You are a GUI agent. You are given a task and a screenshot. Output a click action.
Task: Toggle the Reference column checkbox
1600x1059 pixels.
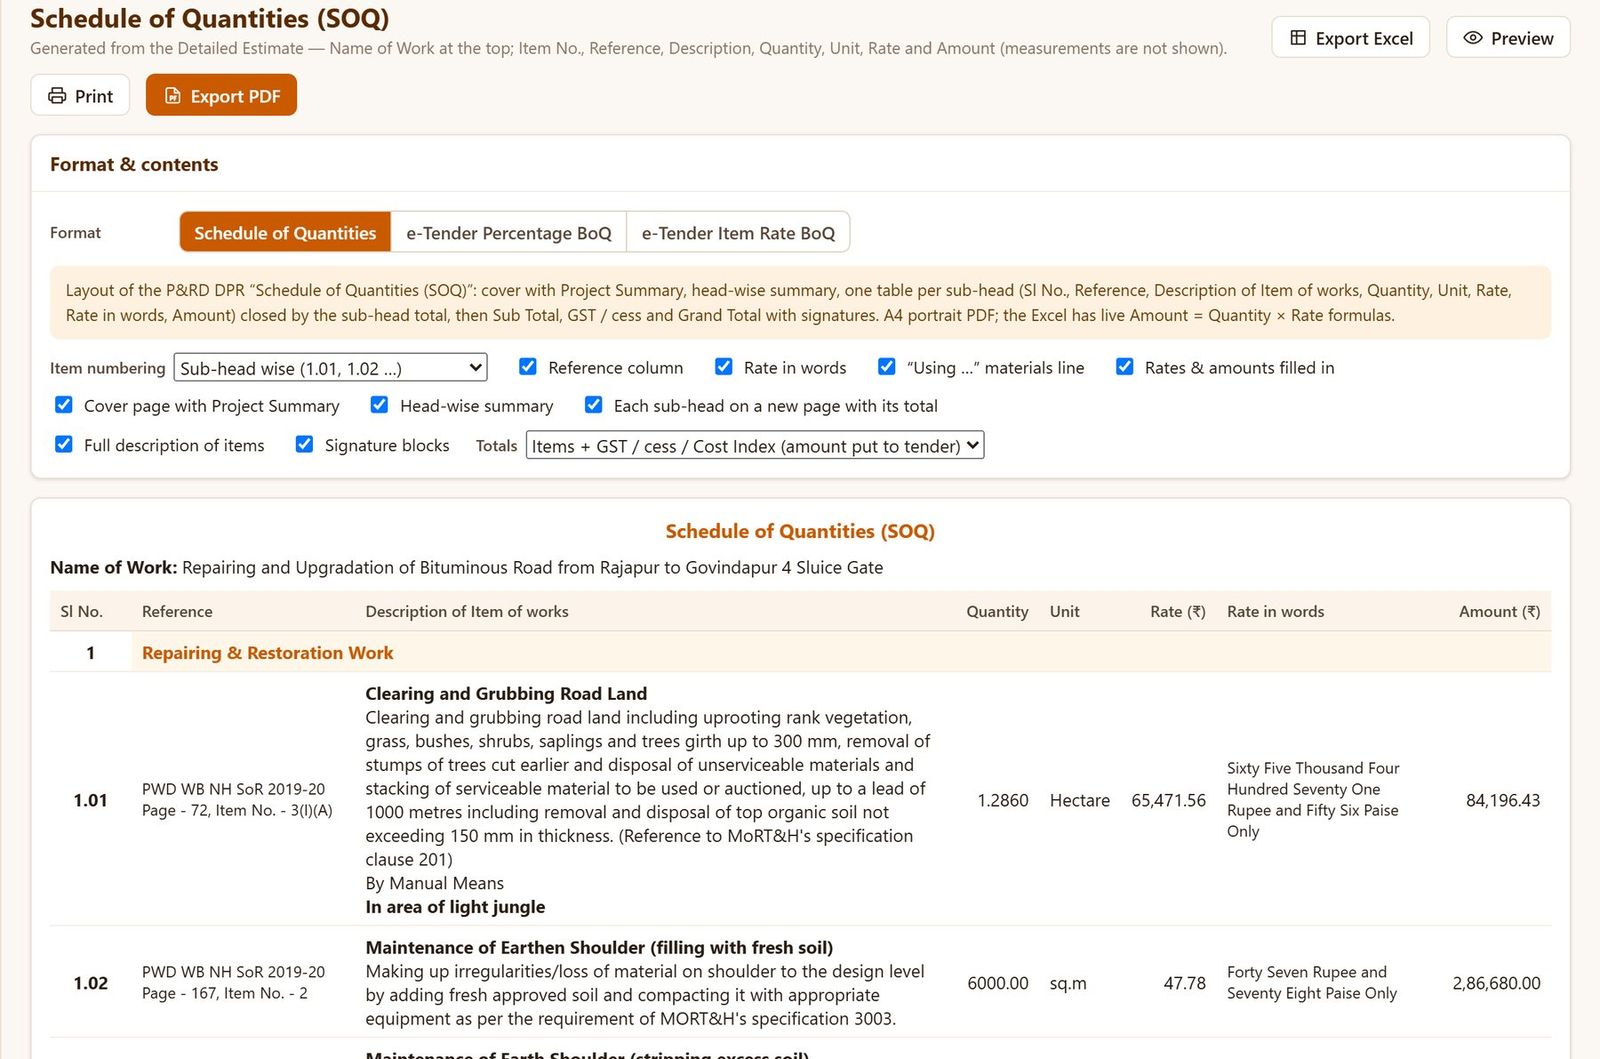click(x=528, y=367)
